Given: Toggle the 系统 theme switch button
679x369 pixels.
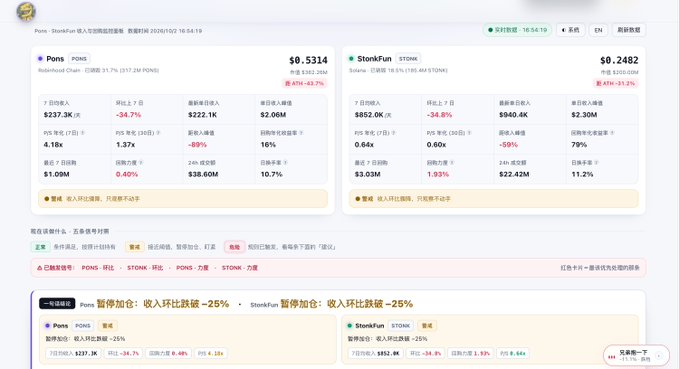Looking at the screenshot, I should pyautogui.click(x=570, y=30).
